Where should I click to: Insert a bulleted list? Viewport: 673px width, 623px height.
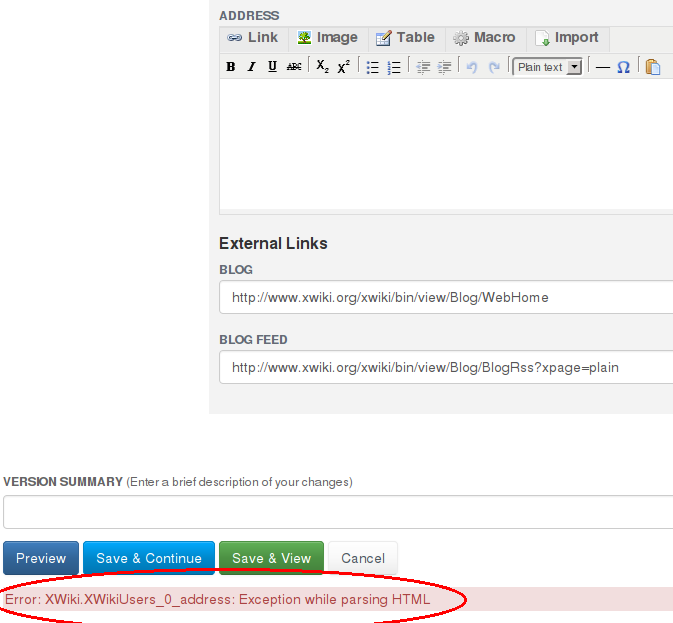[373, 67]
